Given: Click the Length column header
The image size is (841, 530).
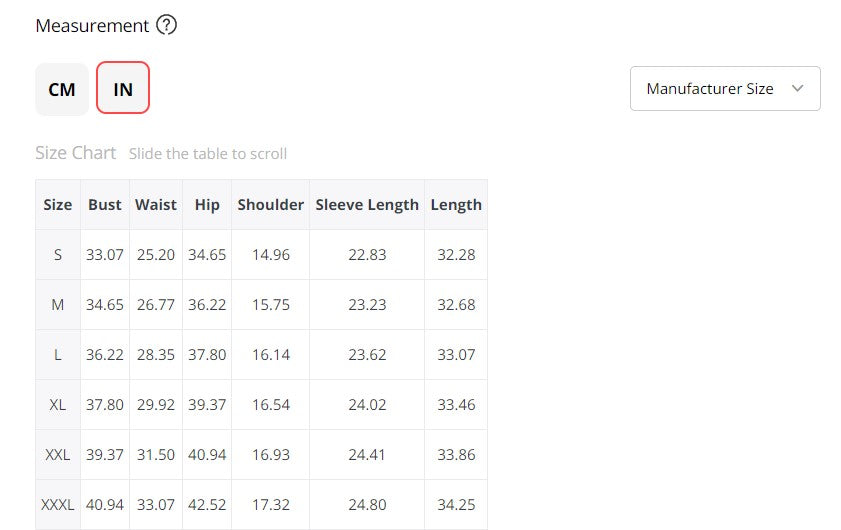Looking at the screenshot, I should (456, 204).
